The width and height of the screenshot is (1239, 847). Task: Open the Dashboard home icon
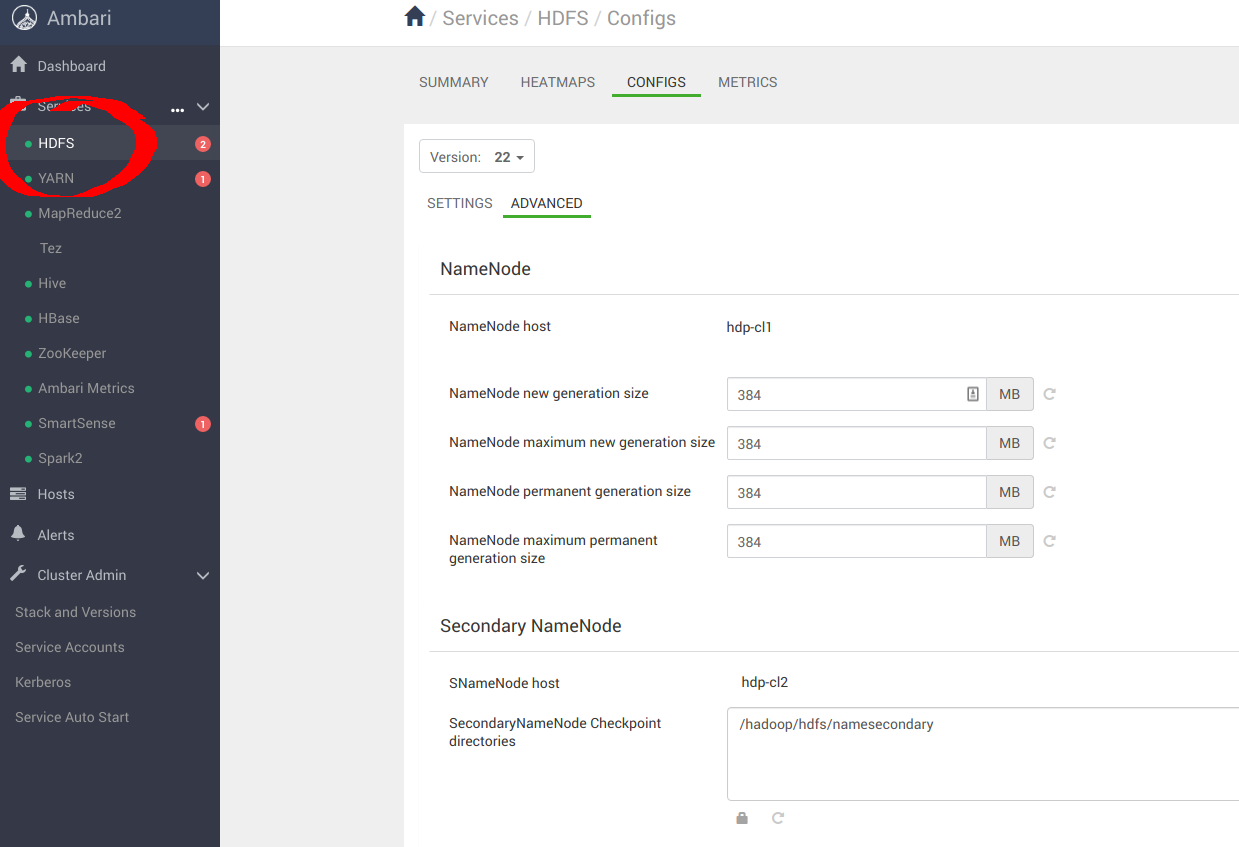coord(18,65)
